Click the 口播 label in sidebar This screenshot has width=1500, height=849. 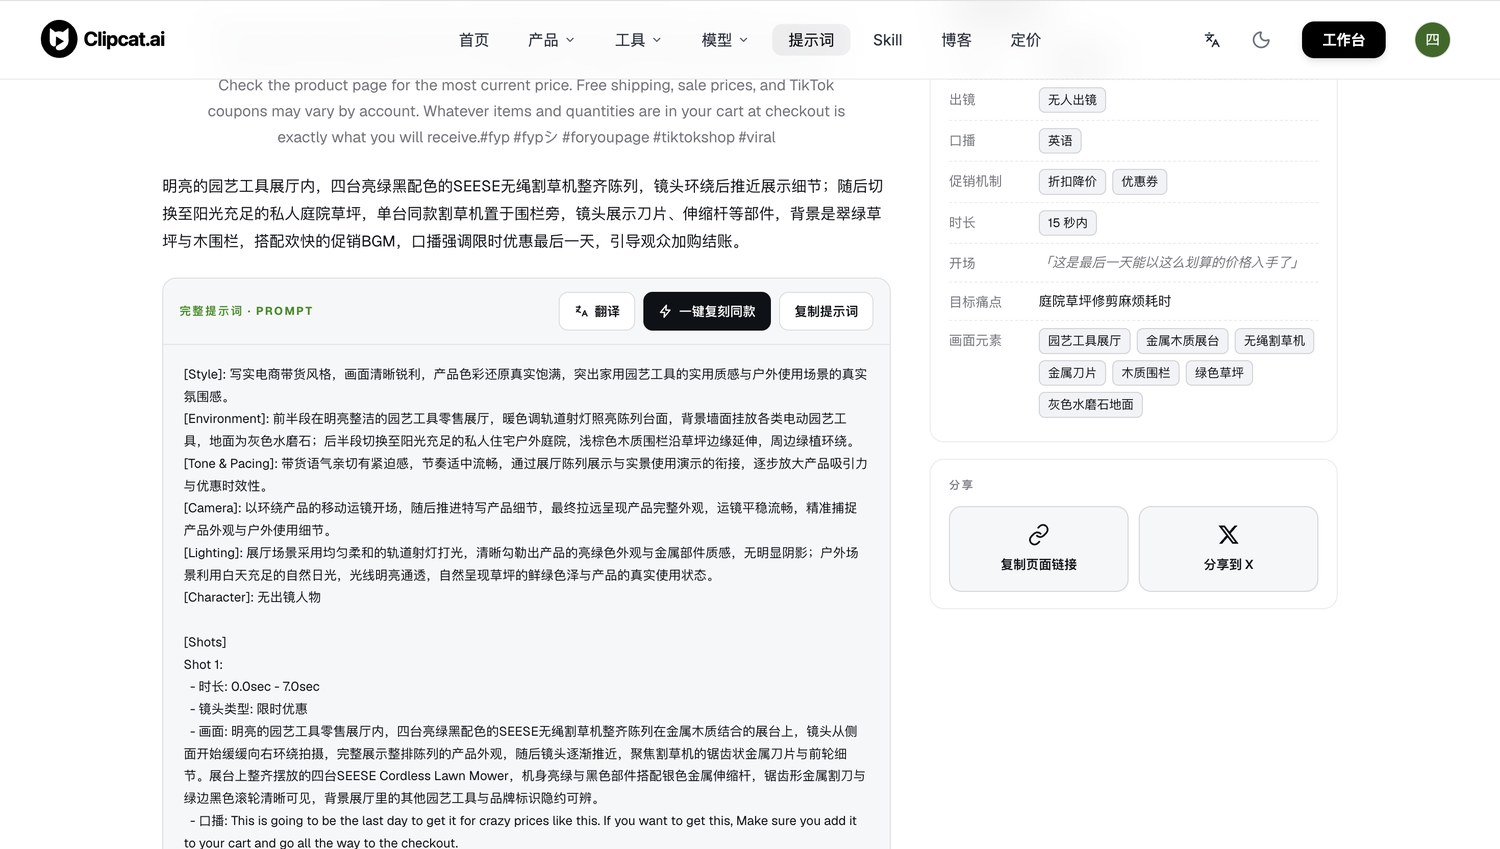tap(962, 141)
